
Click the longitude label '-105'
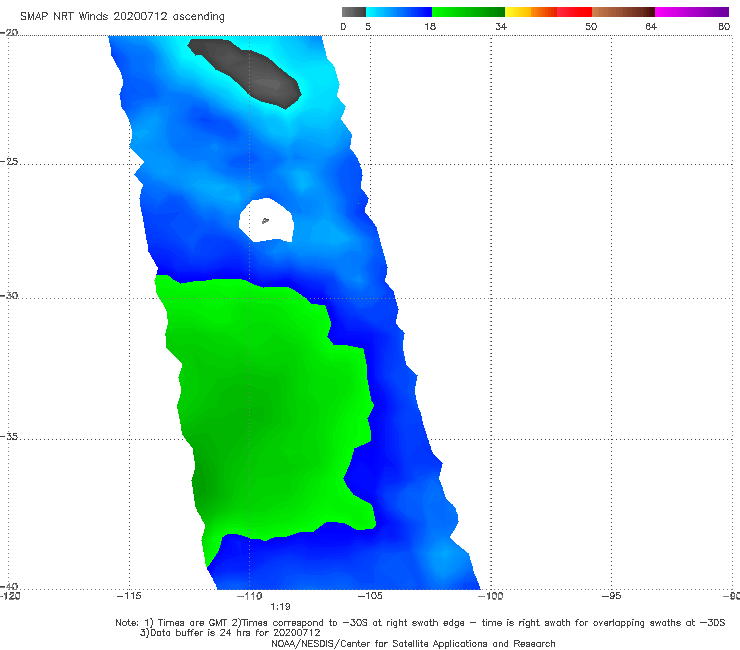coord(370,596)
